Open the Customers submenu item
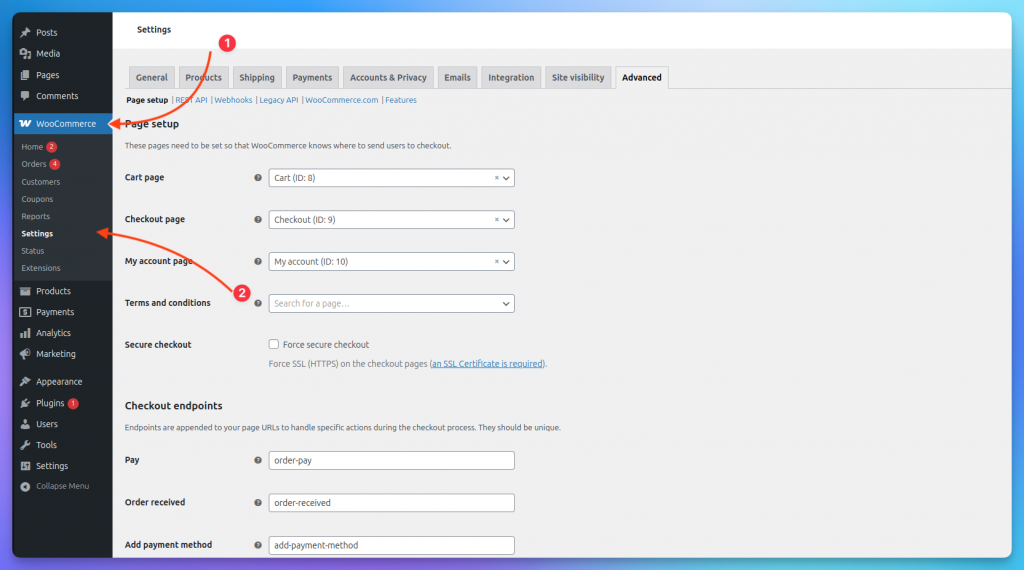 pos(40,182)
